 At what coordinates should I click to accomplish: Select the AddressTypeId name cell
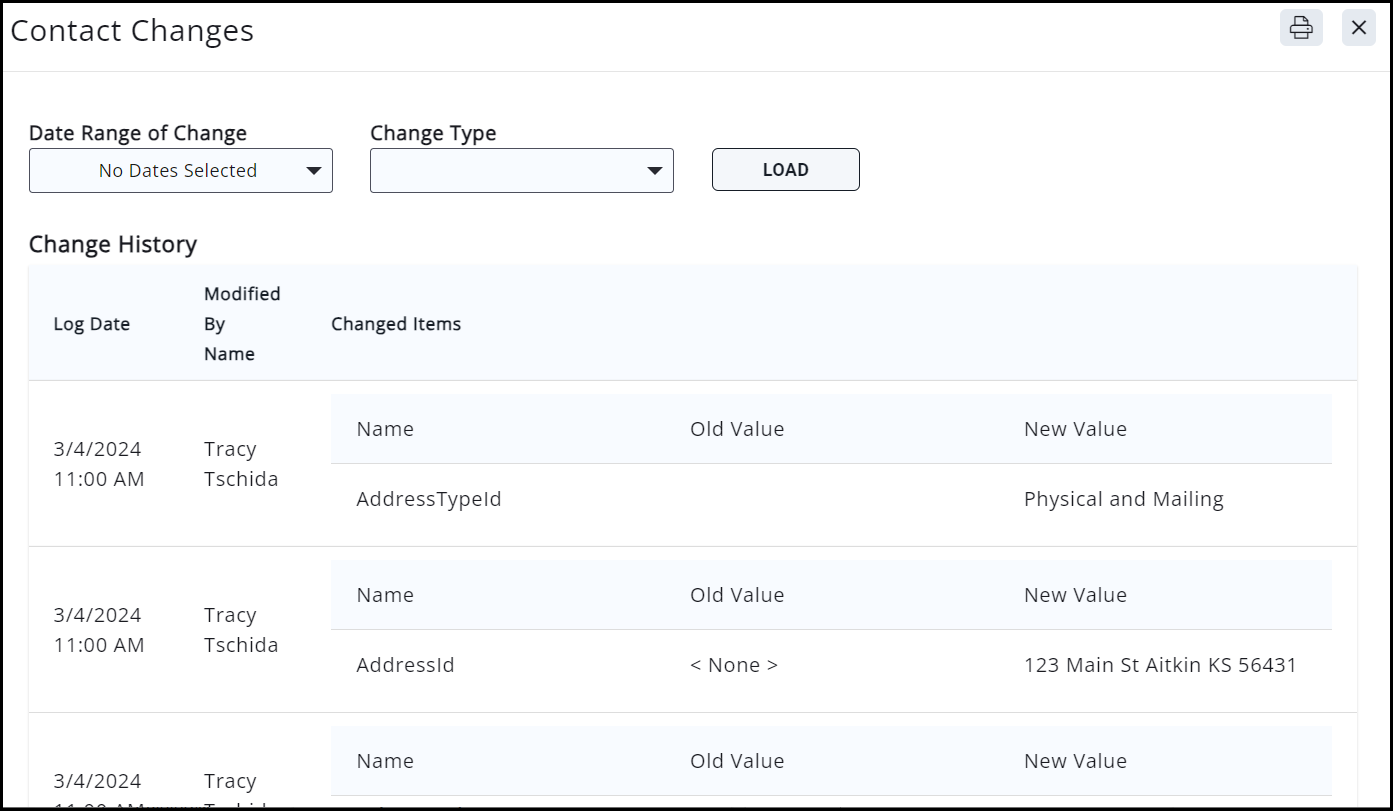click(428, 499)
